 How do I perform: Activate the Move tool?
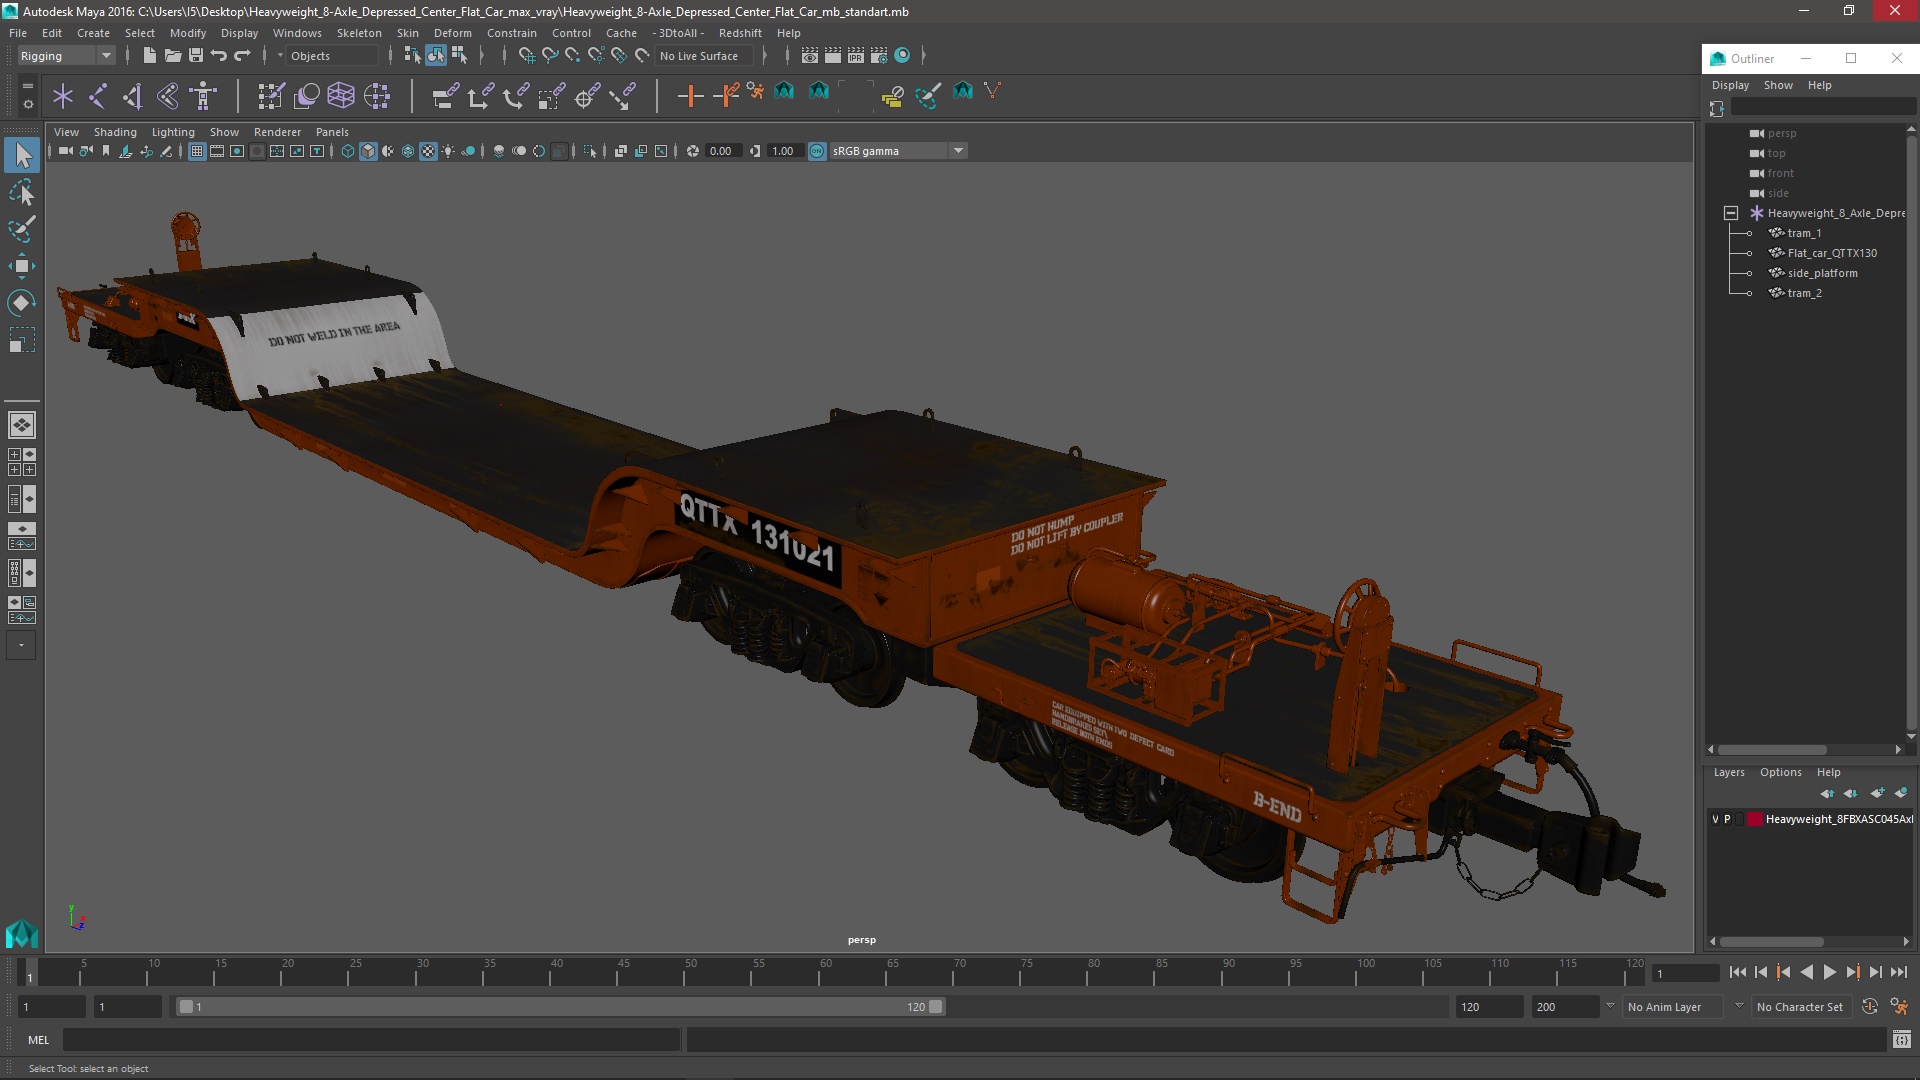click(x=22, y=266)
